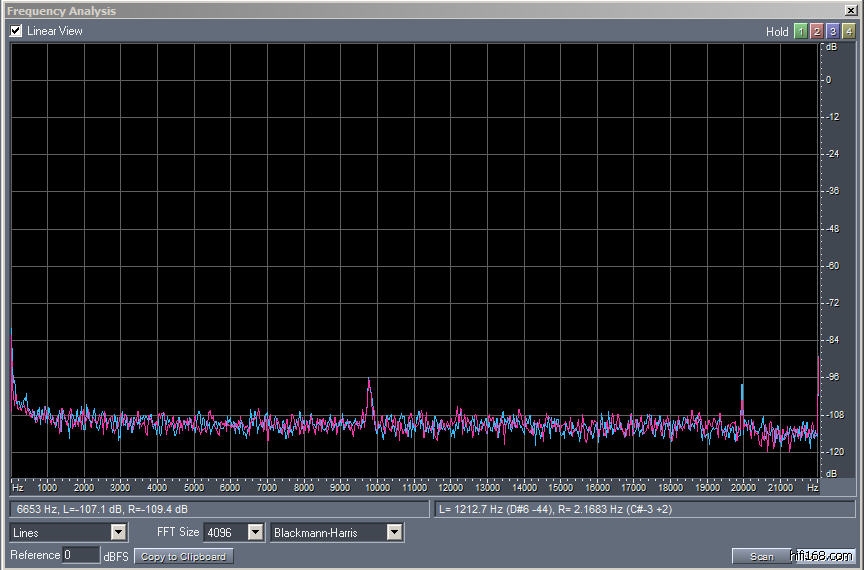The image size is (864, 570).
Task: Click the Reference dBFS input field
Action: [80, 555]
